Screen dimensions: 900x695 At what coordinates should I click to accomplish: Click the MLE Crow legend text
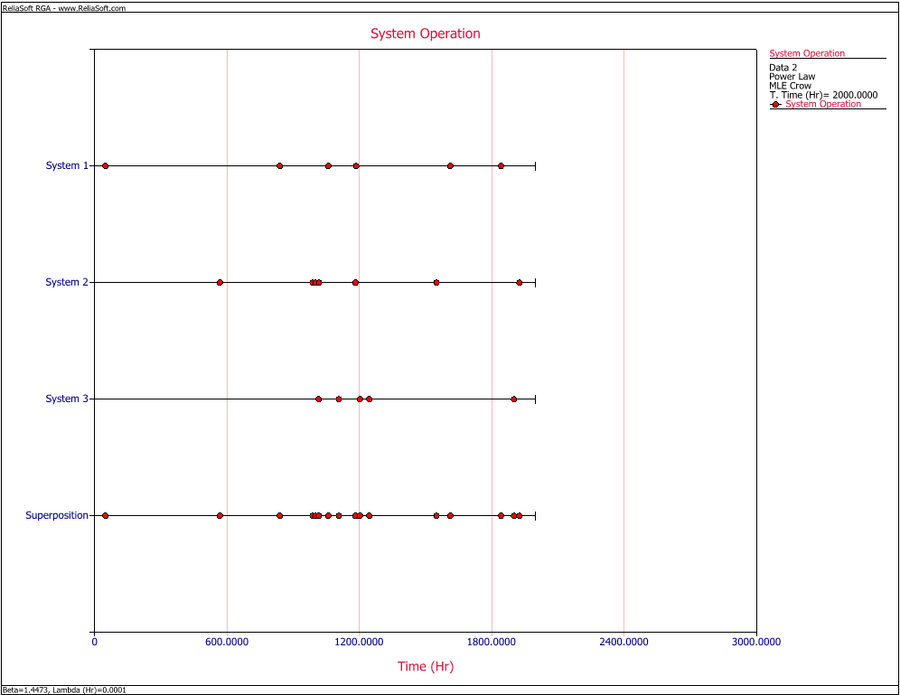coord(790,86)
